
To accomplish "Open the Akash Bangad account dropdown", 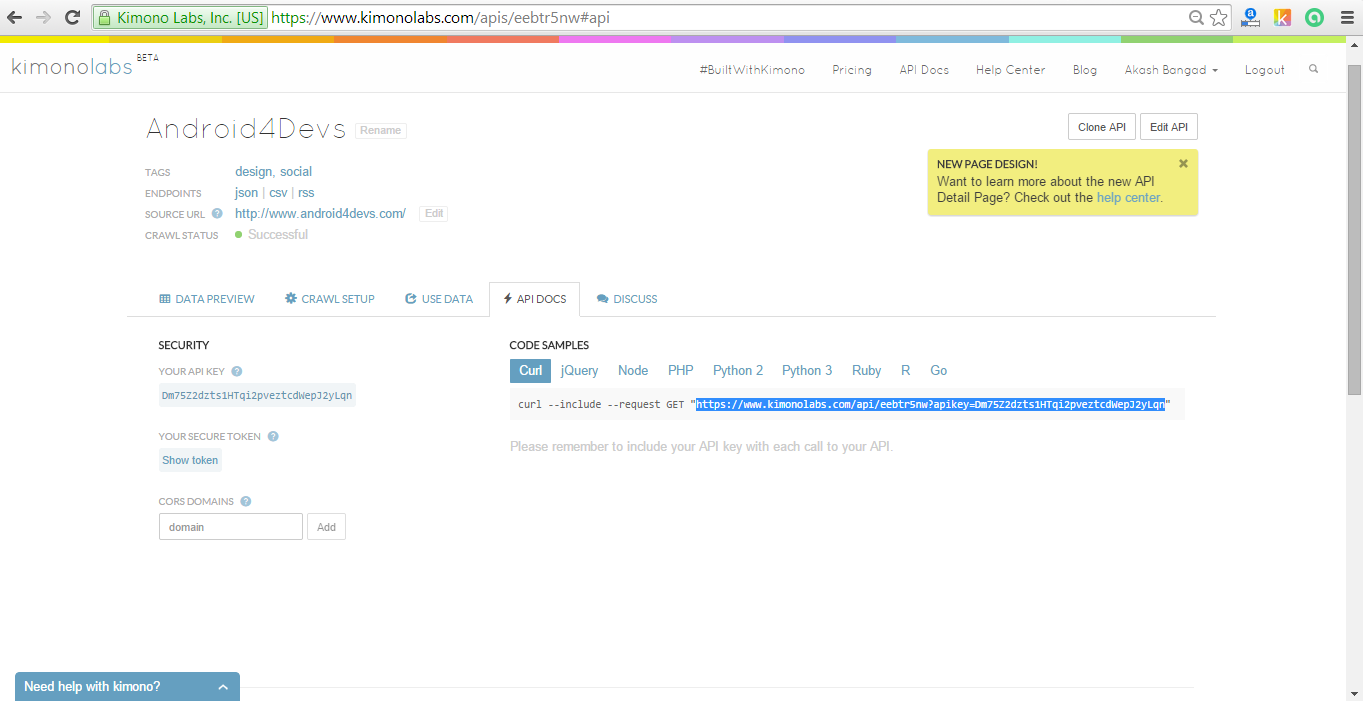I will (1171, 70).
